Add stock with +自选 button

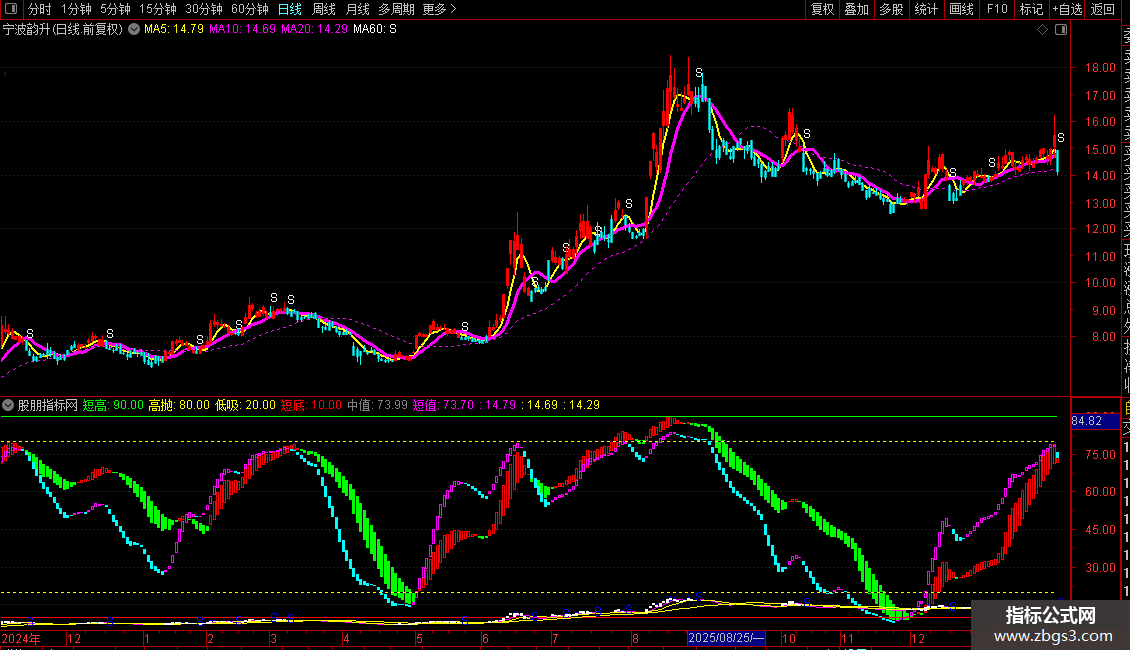1067,10
